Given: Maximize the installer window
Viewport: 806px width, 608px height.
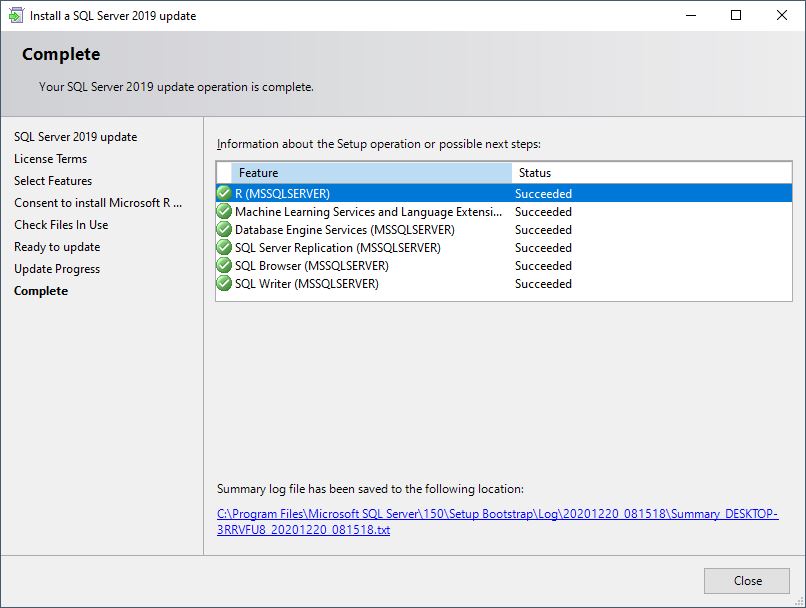Looking at the screenshot, I should [x=736, y=16].
